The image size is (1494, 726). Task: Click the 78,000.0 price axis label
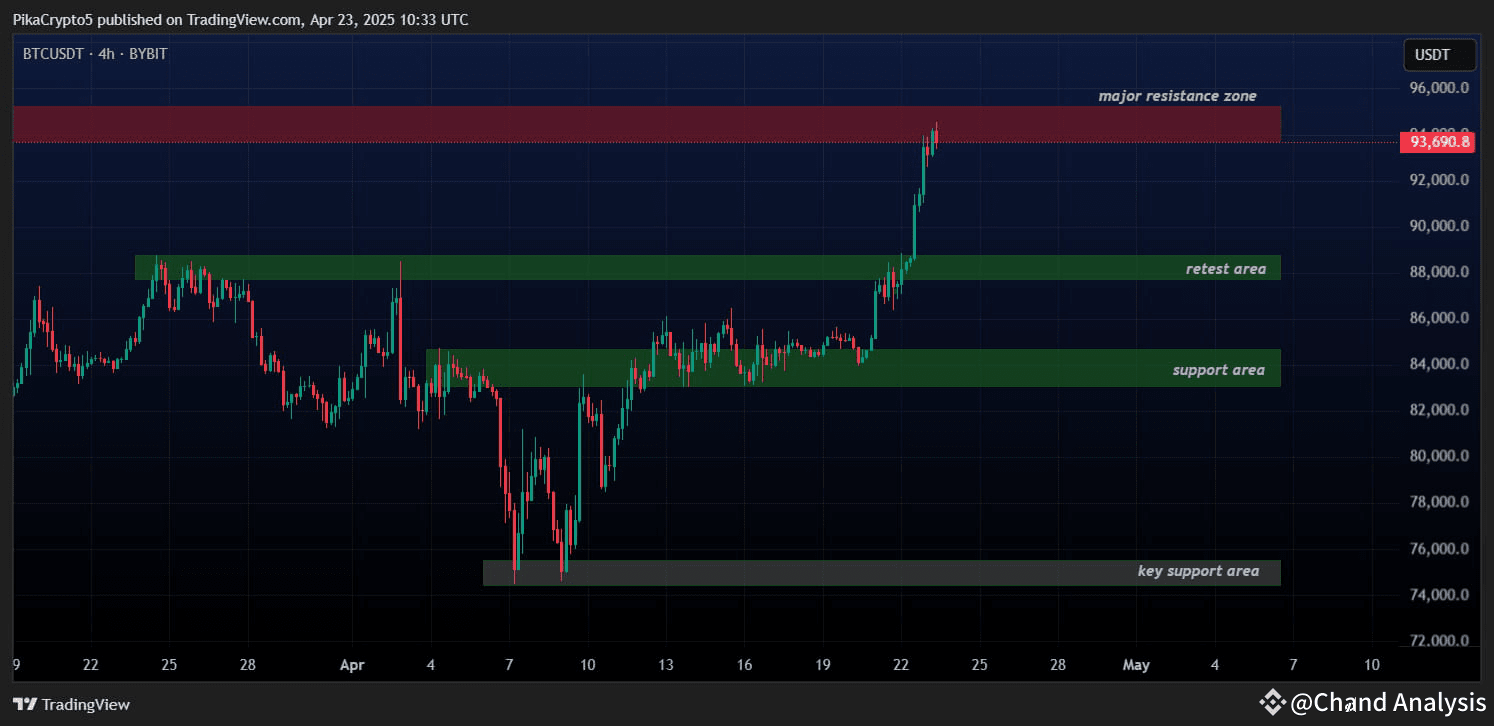1439,502
